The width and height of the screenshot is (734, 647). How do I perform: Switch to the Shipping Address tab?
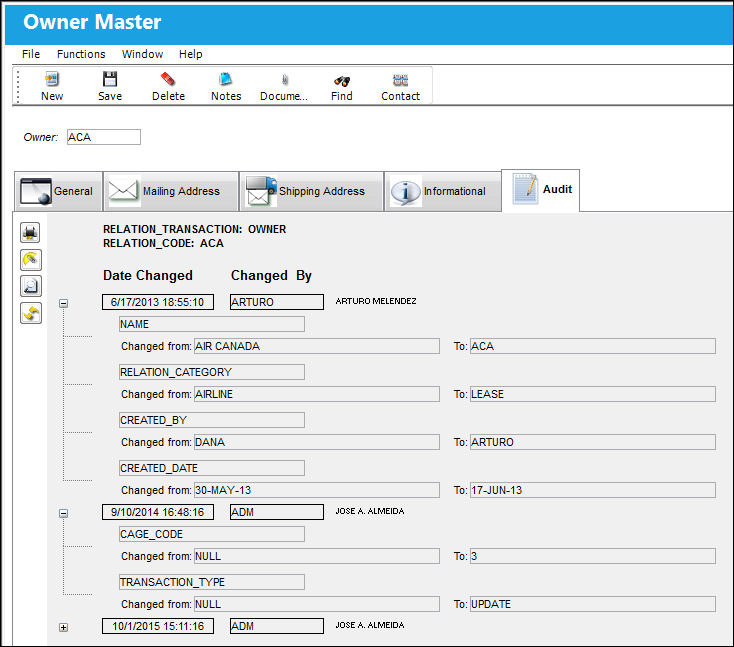point(312,191)
